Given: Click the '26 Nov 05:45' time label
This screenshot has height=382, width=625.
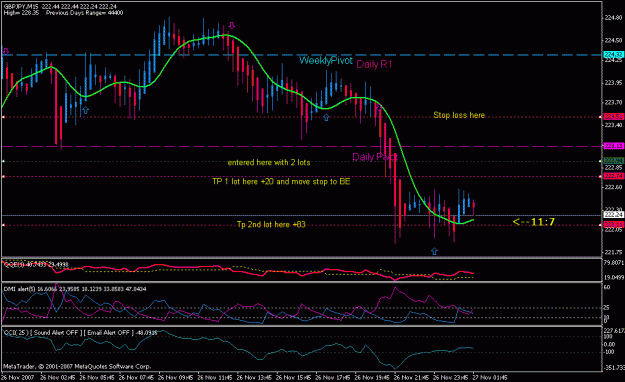Looking at the screenshot, I should pos(97,377).
